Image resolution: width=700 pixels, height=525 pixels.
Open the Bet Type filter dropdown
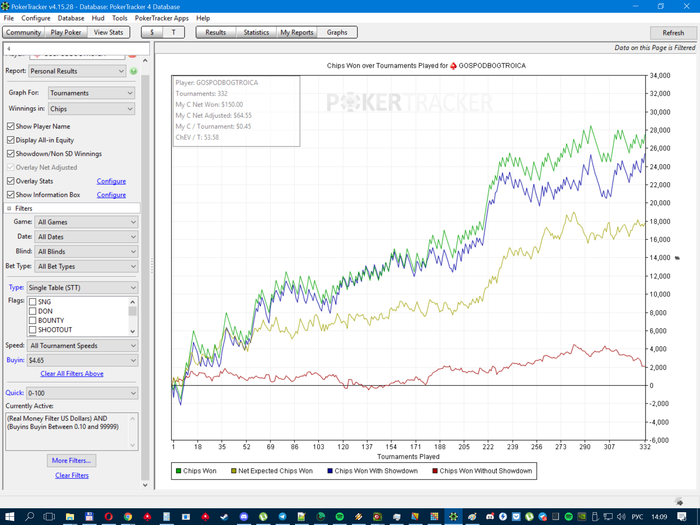[x=86, y=266]
